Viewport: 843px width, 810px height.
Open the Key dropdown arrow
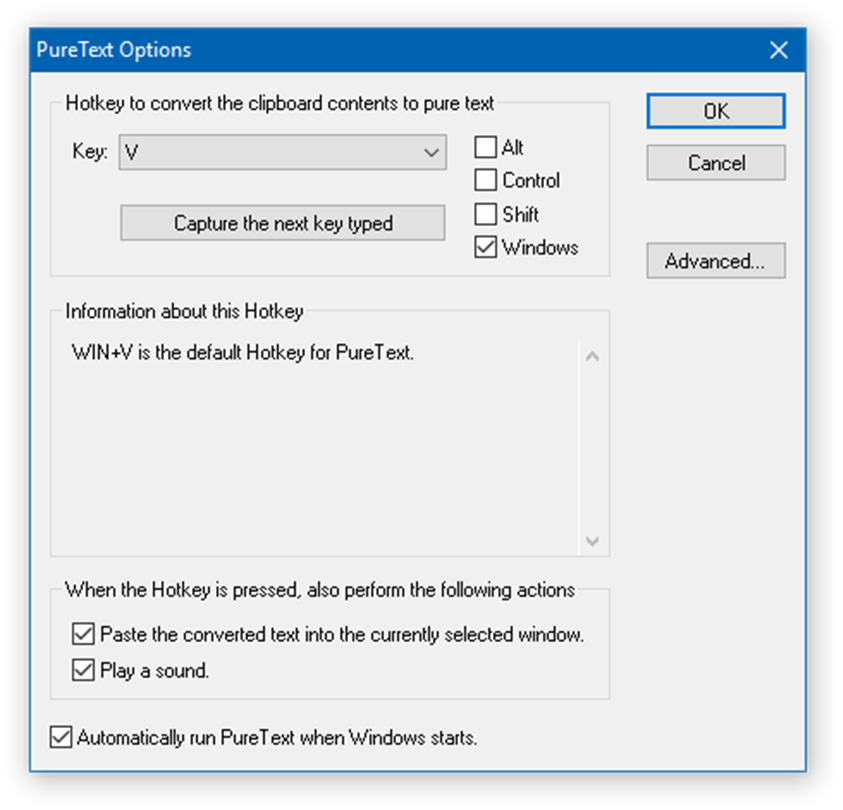point(432,153)
